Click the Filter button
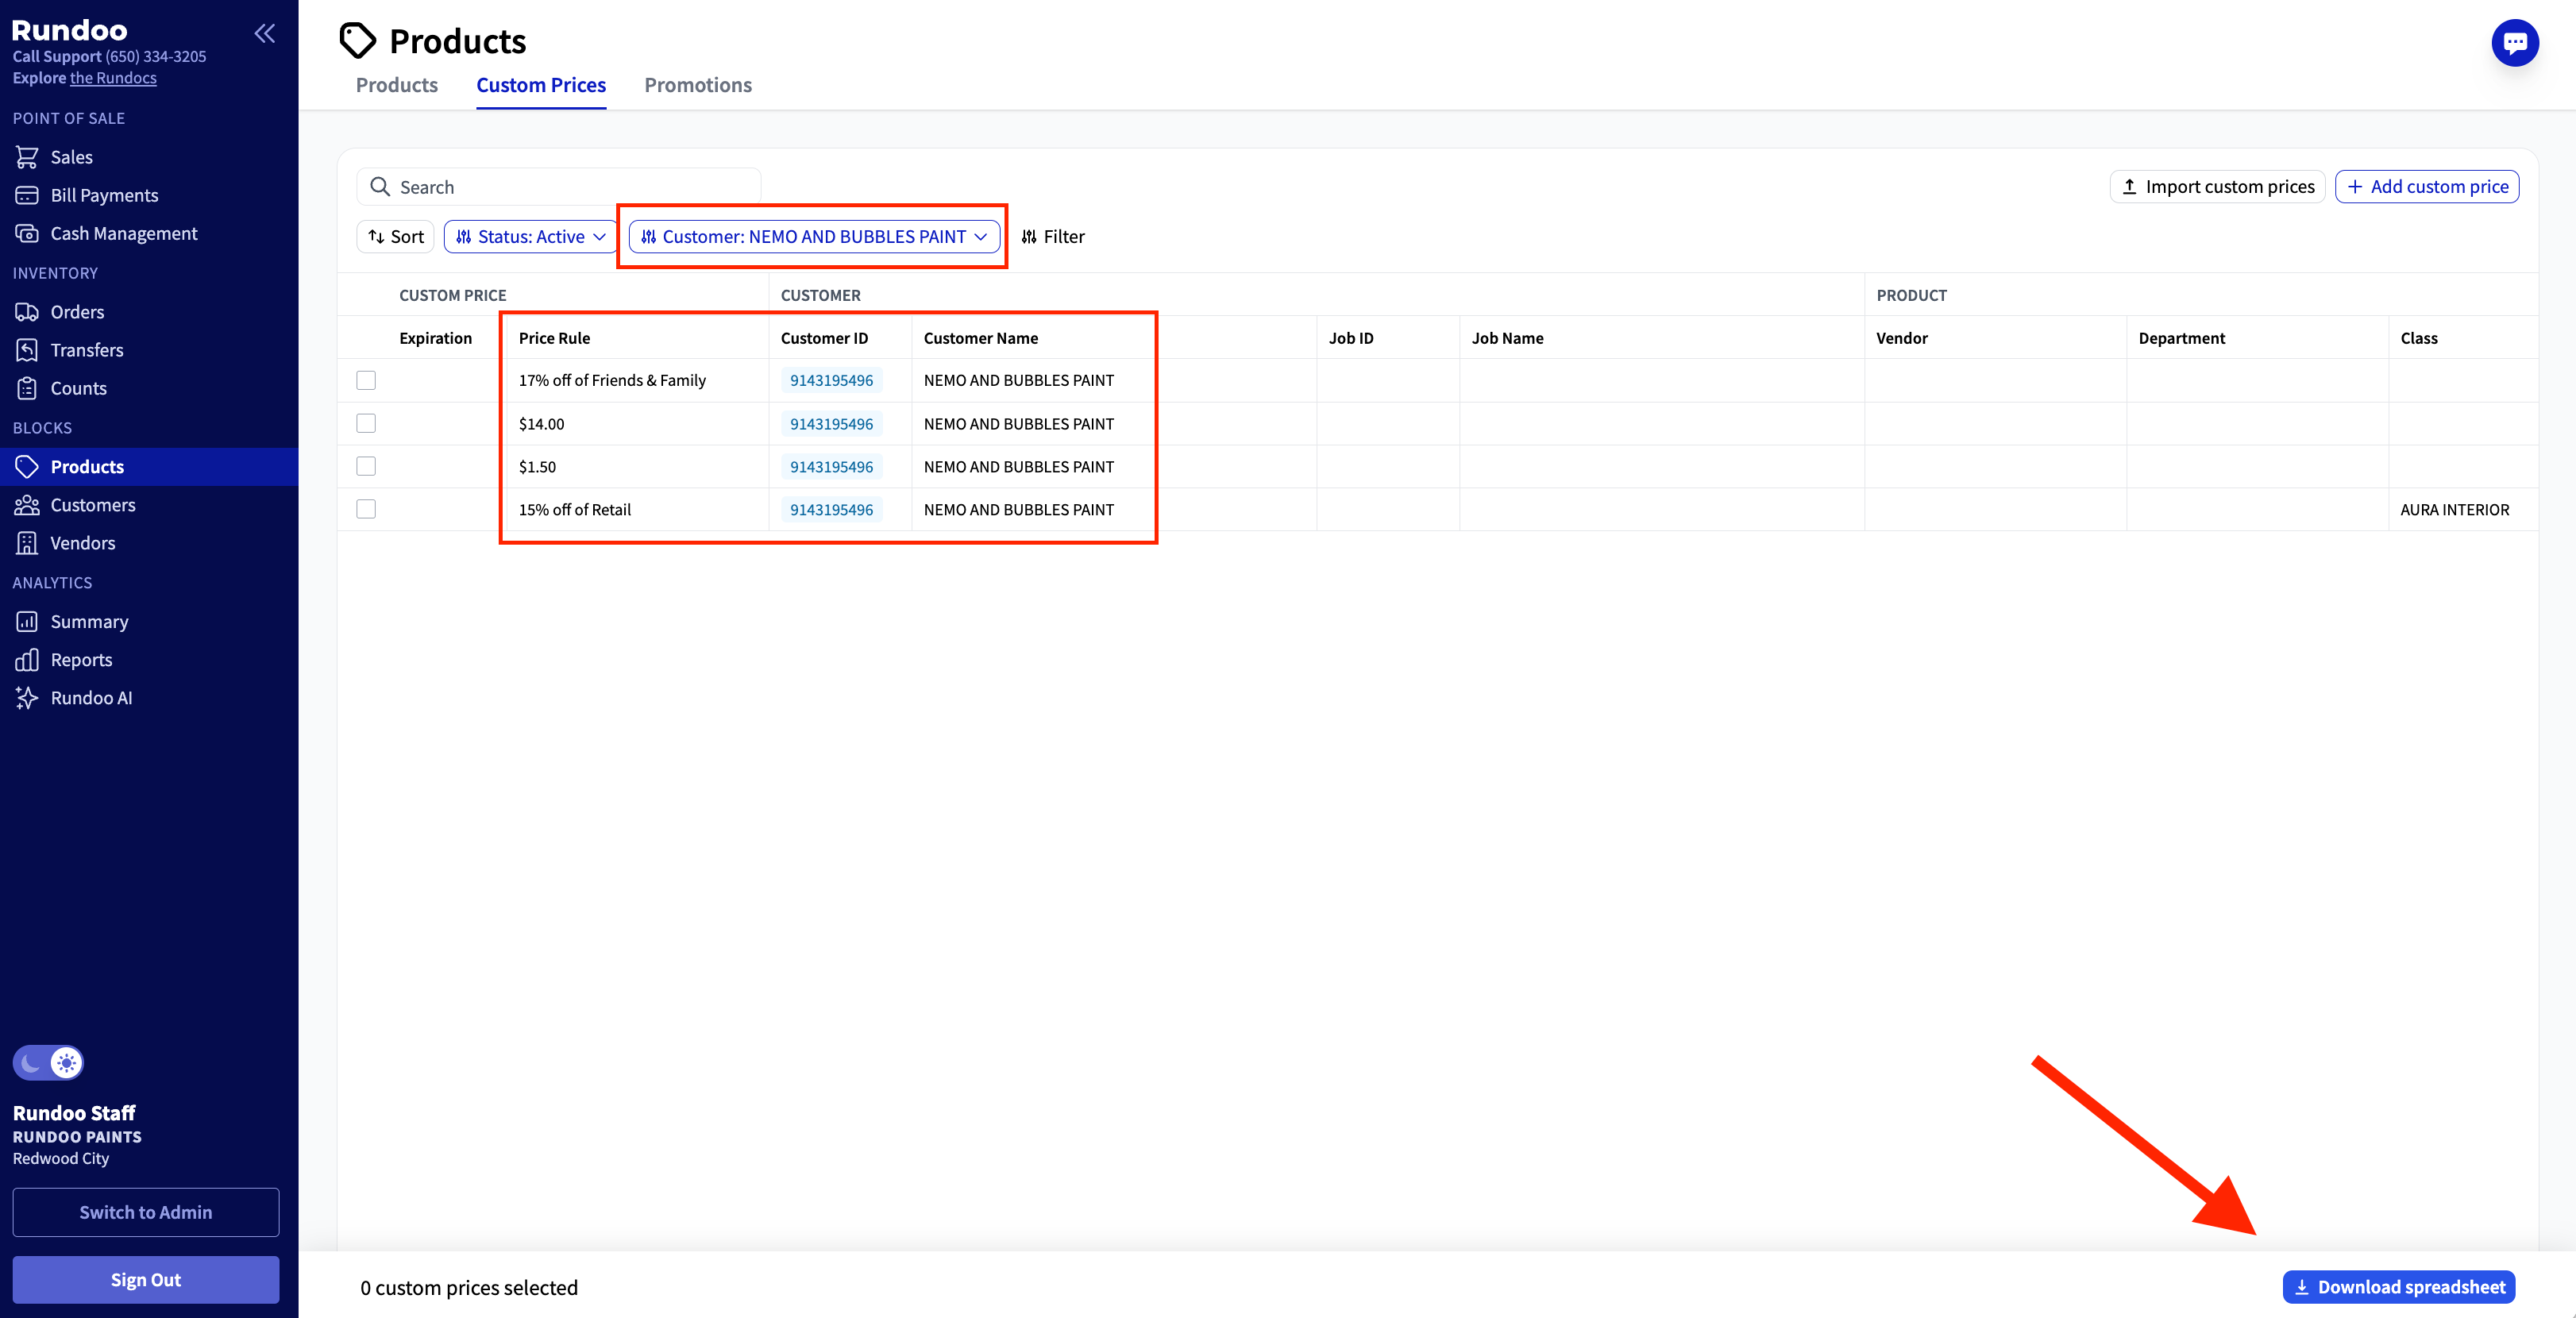2576x1318 pixels. click(1053, 237)
